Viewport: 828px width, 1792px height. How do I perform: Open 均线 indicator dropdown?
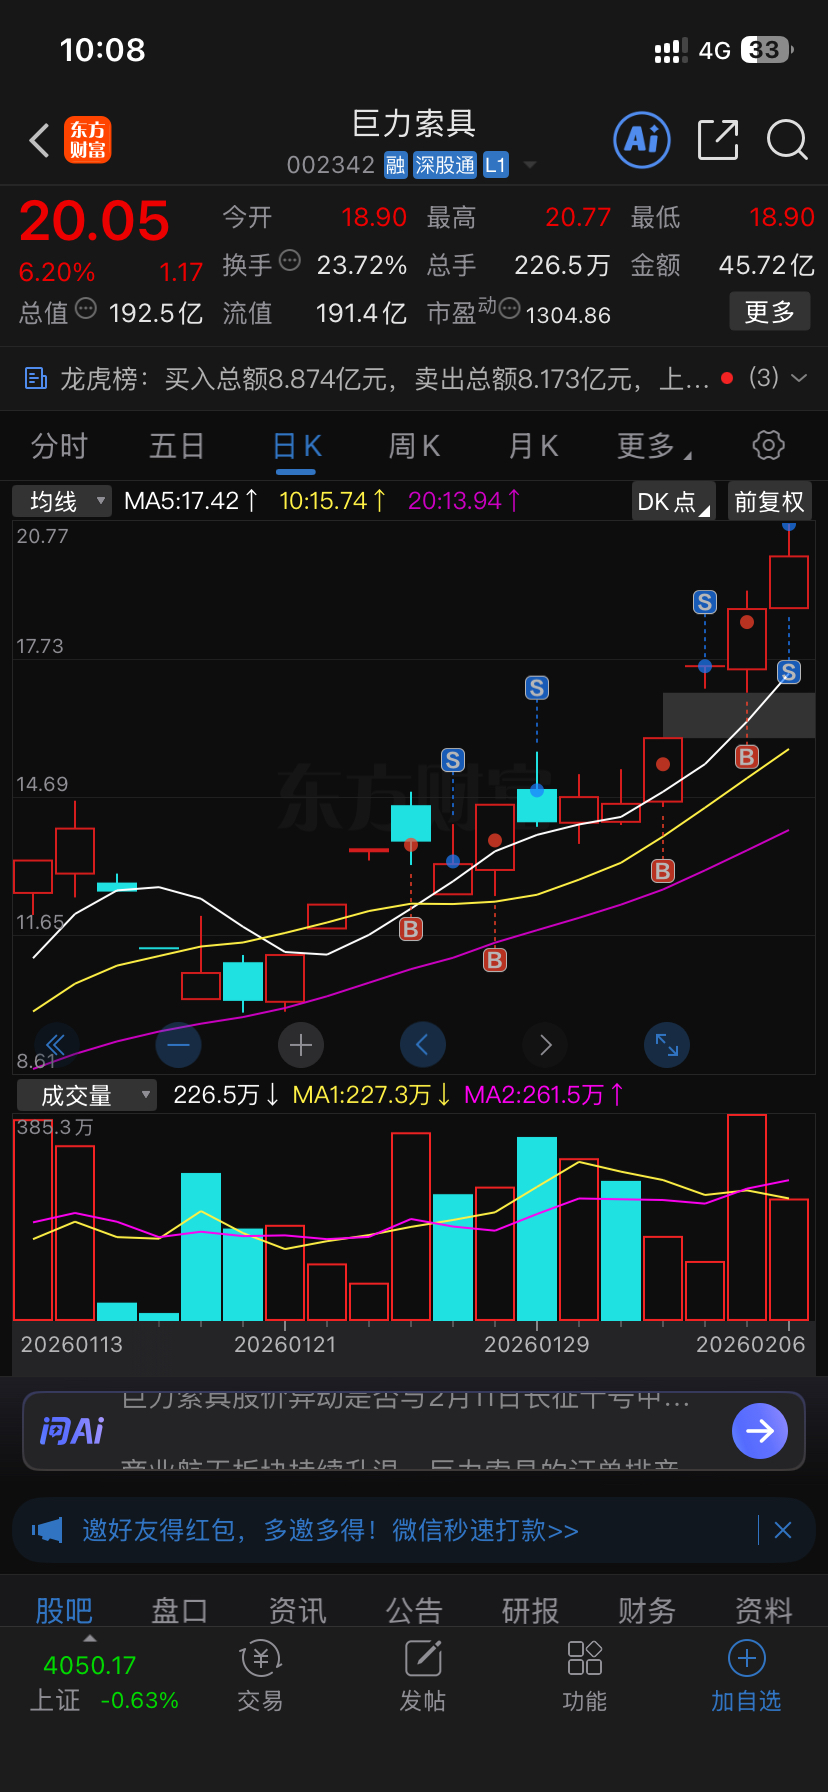click(62, 501)
